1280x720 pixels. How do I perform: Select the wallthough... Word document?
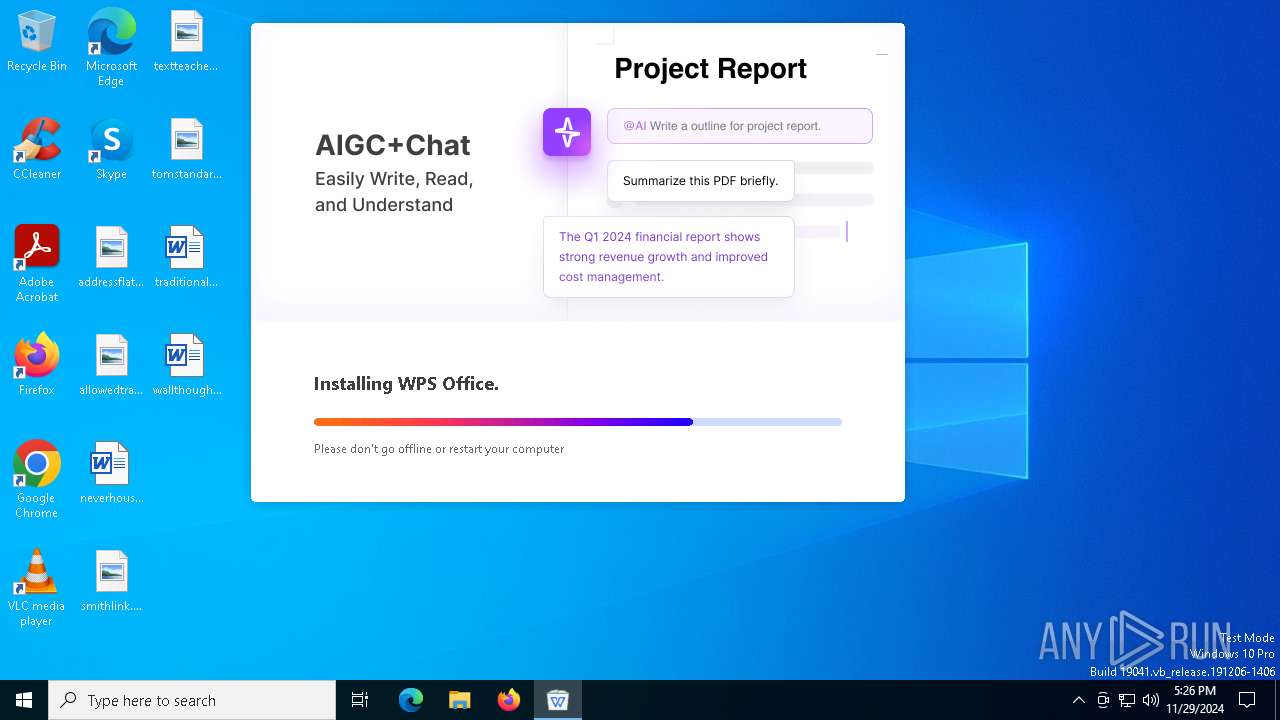(x=186, y=366)
